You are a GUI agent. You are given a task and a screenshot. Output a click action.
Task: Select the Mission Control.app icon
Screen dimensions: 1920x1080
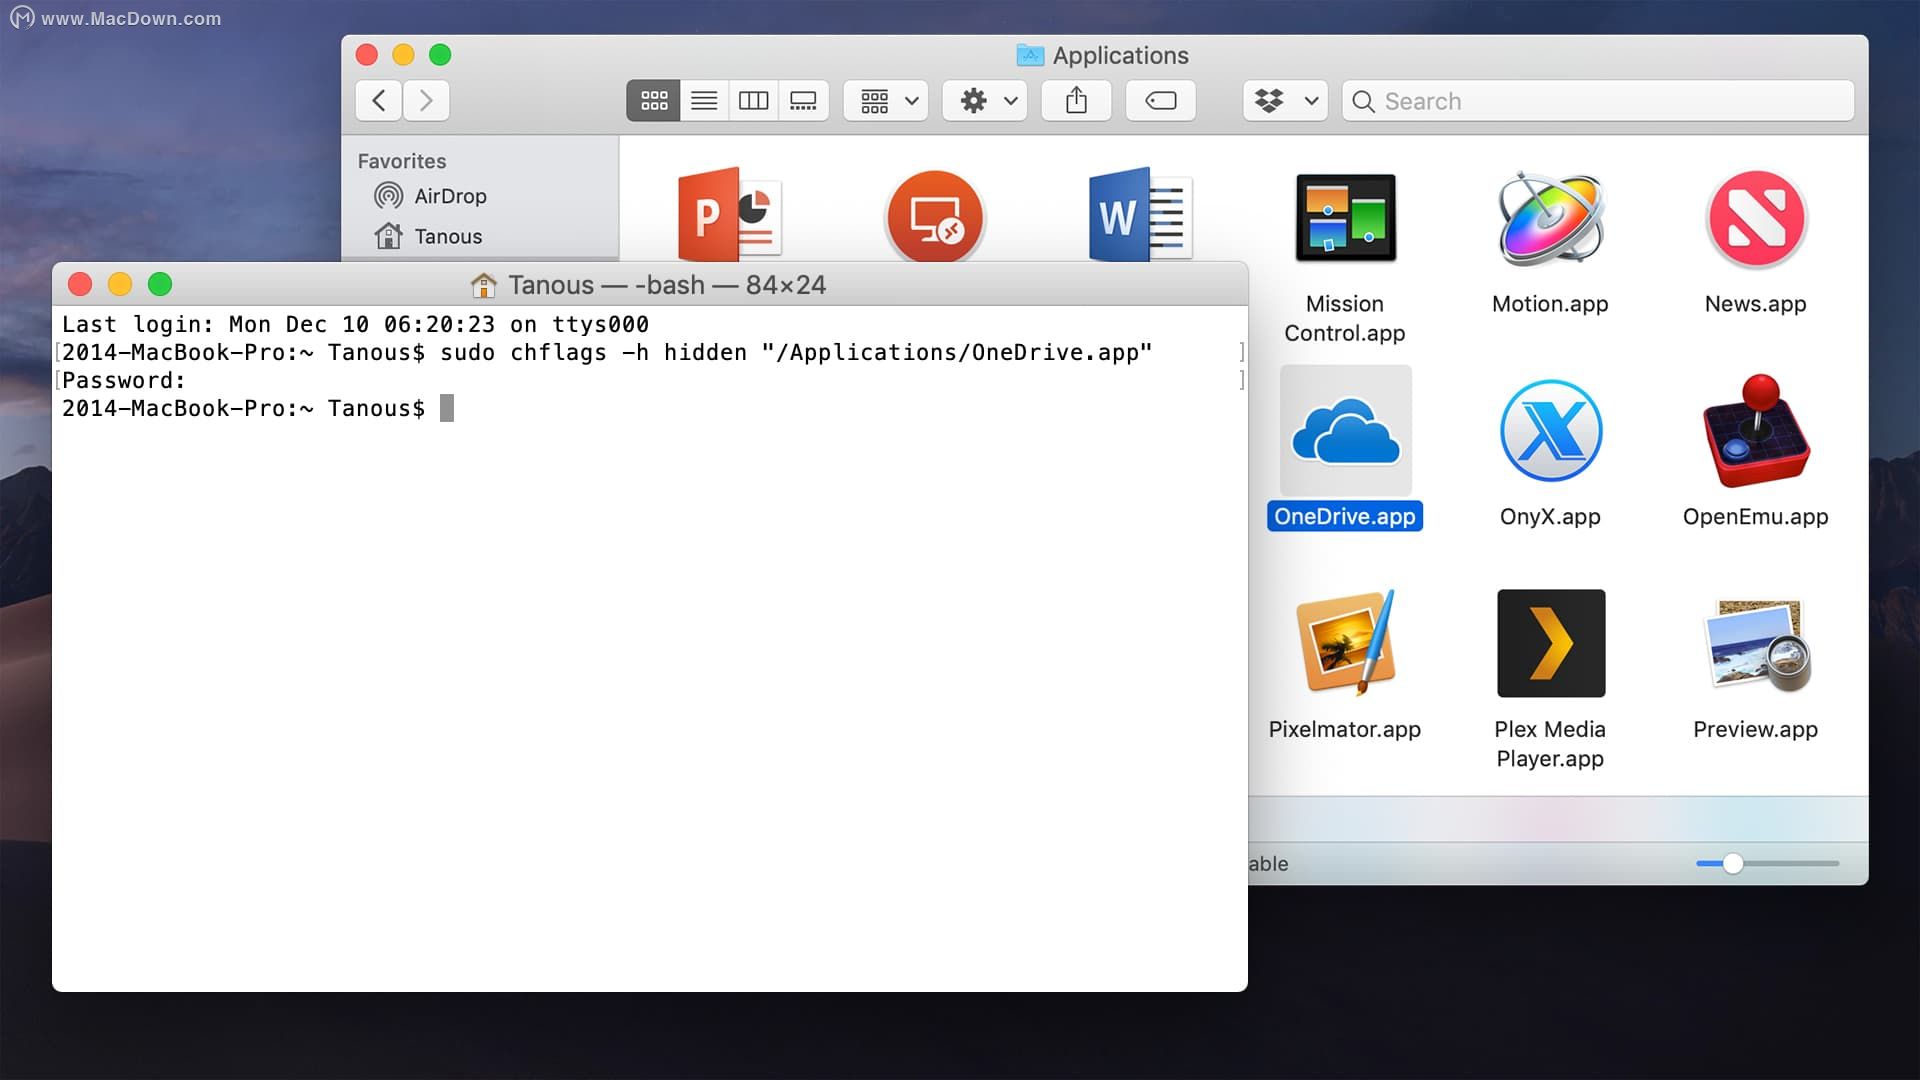(1345, 218)
